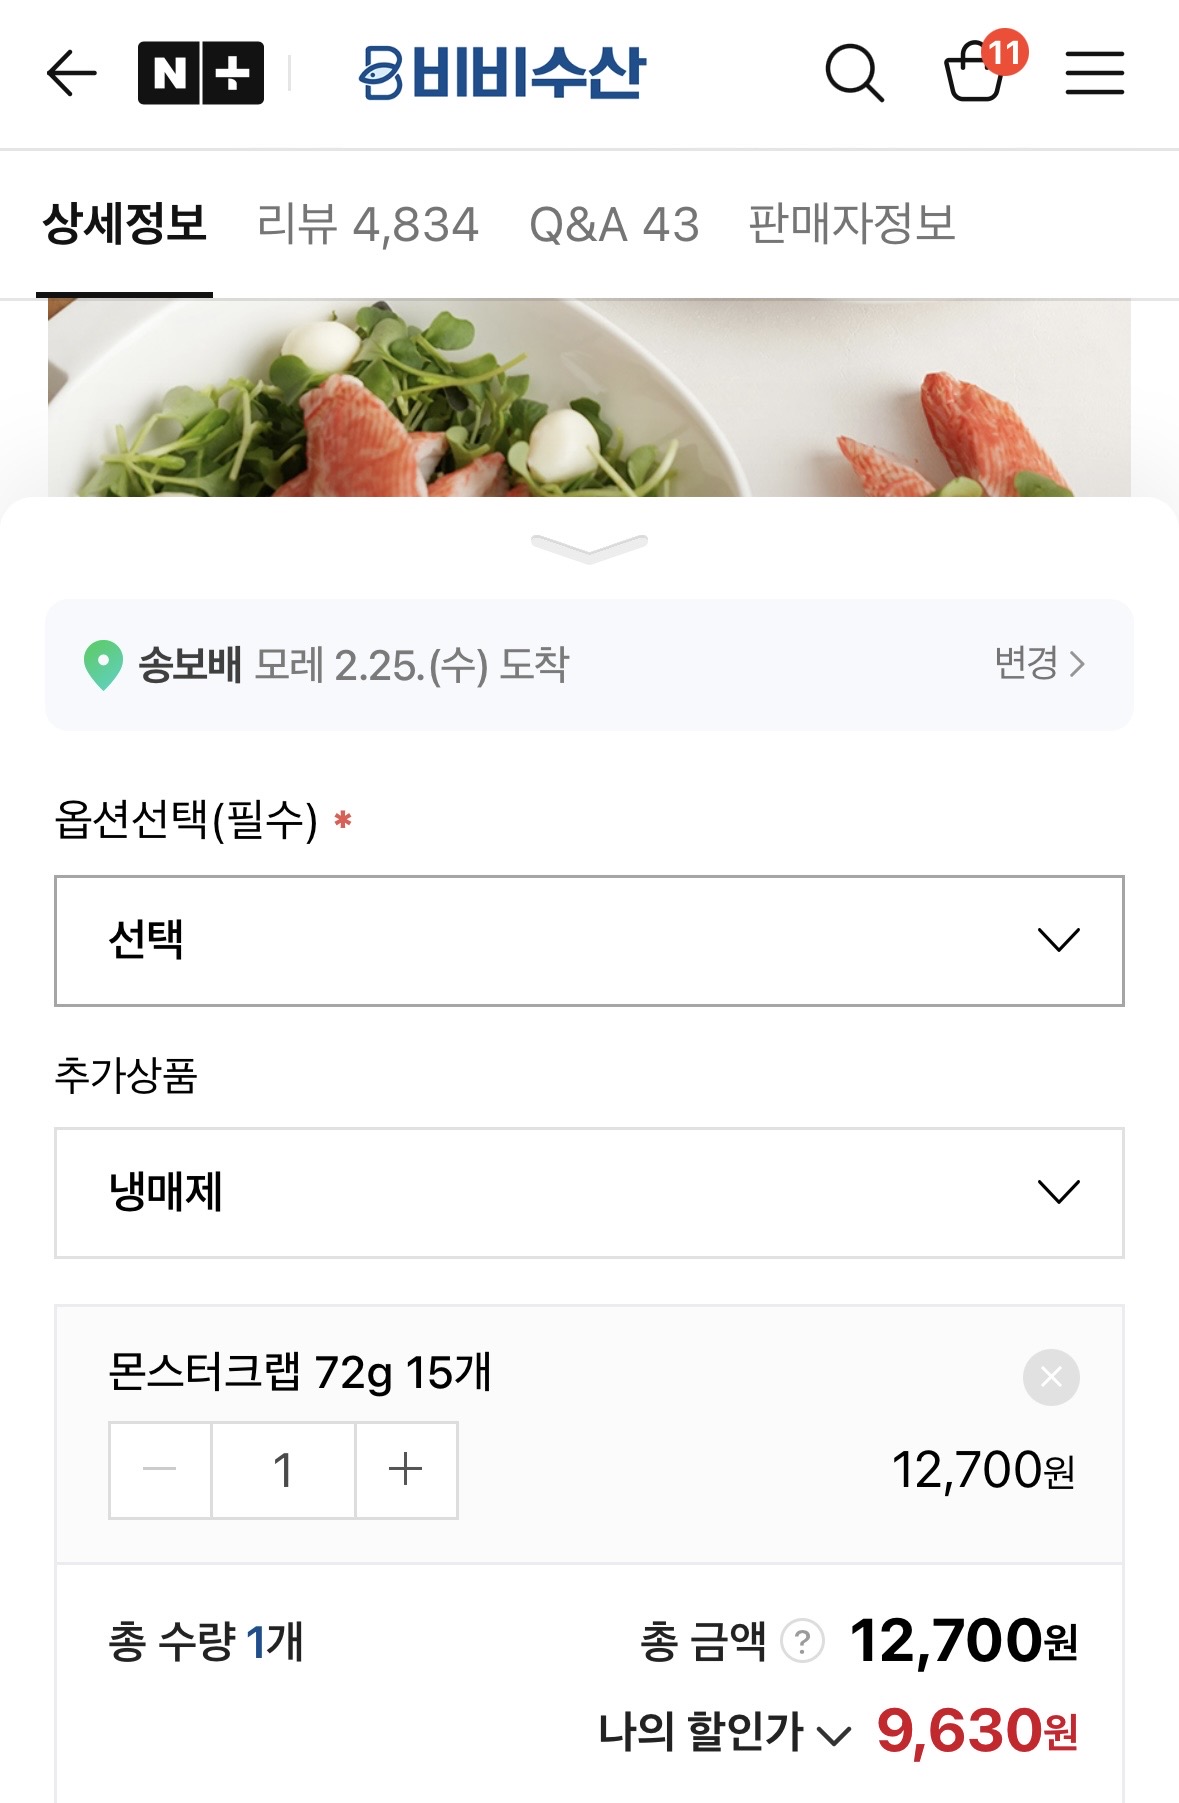1179x1803 pixels.
Task: Switch to the 리뷰 4,834 tab
Action: (x=368, y=224)
